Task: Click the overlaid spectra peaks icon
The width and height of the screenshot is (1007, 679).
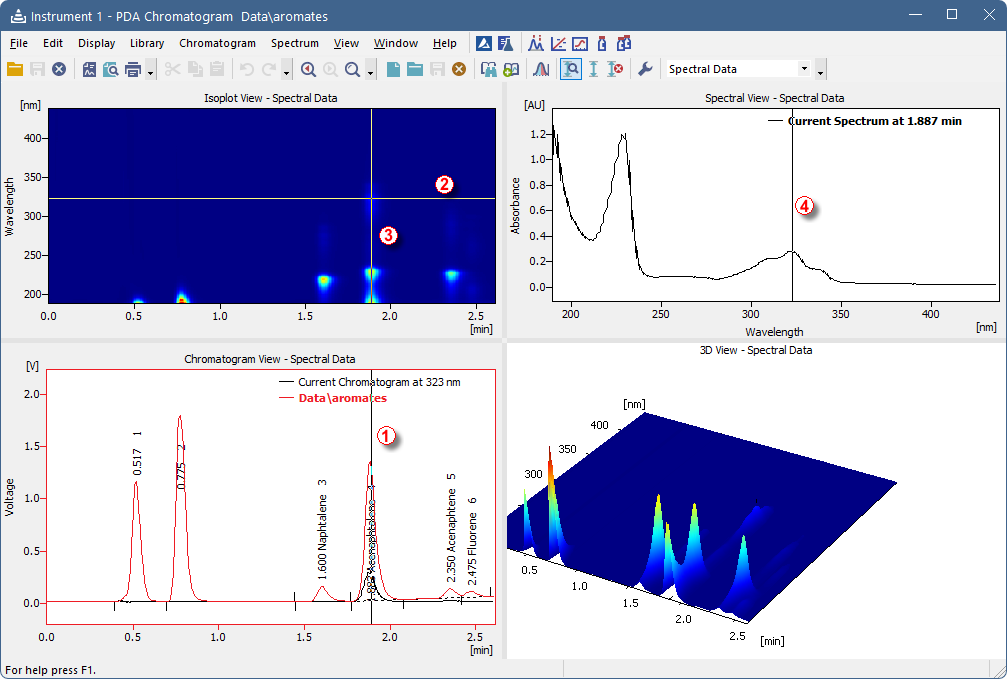Action: click(541, 69)
